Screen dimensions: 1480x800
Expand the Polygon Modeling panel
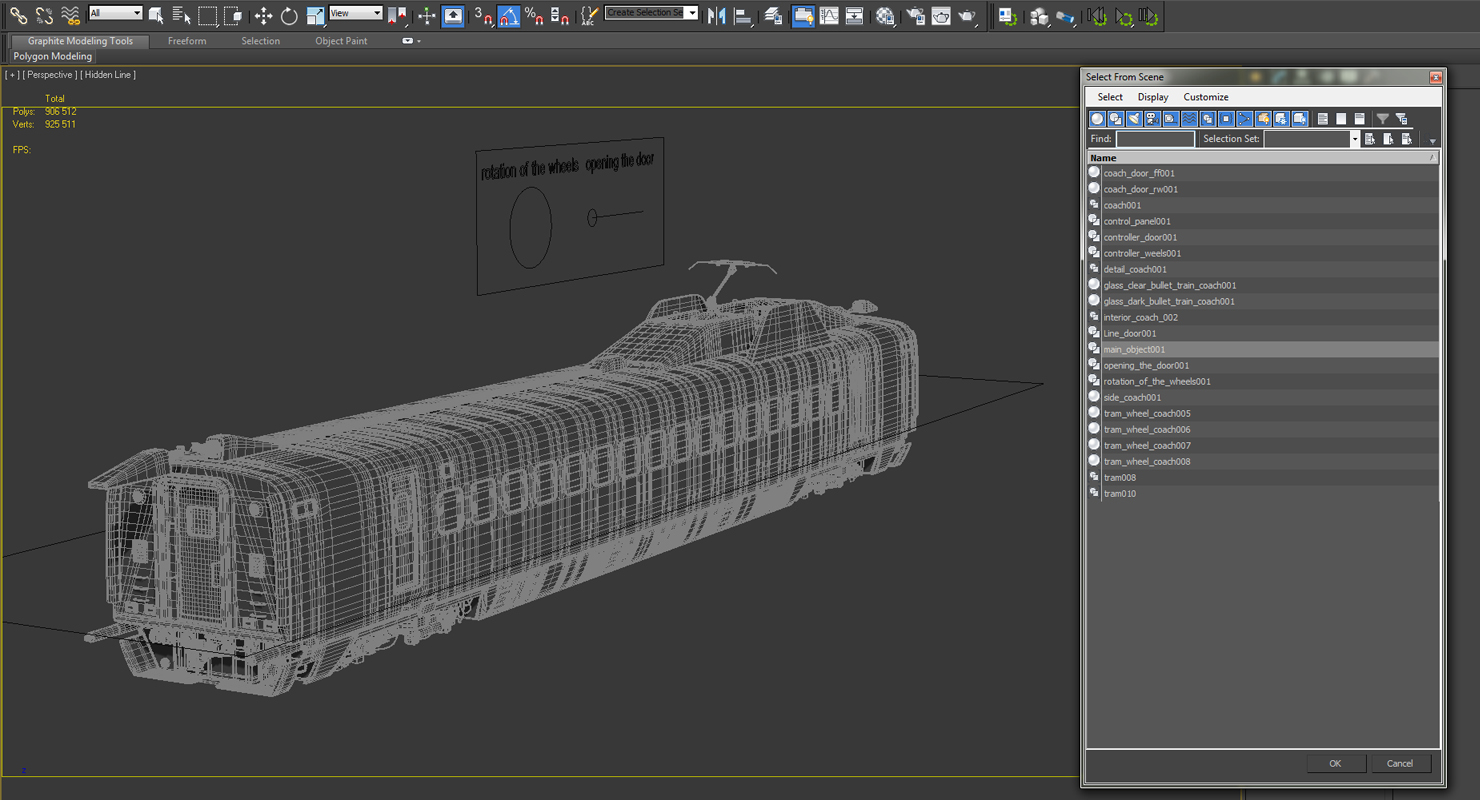click(53, 57)
